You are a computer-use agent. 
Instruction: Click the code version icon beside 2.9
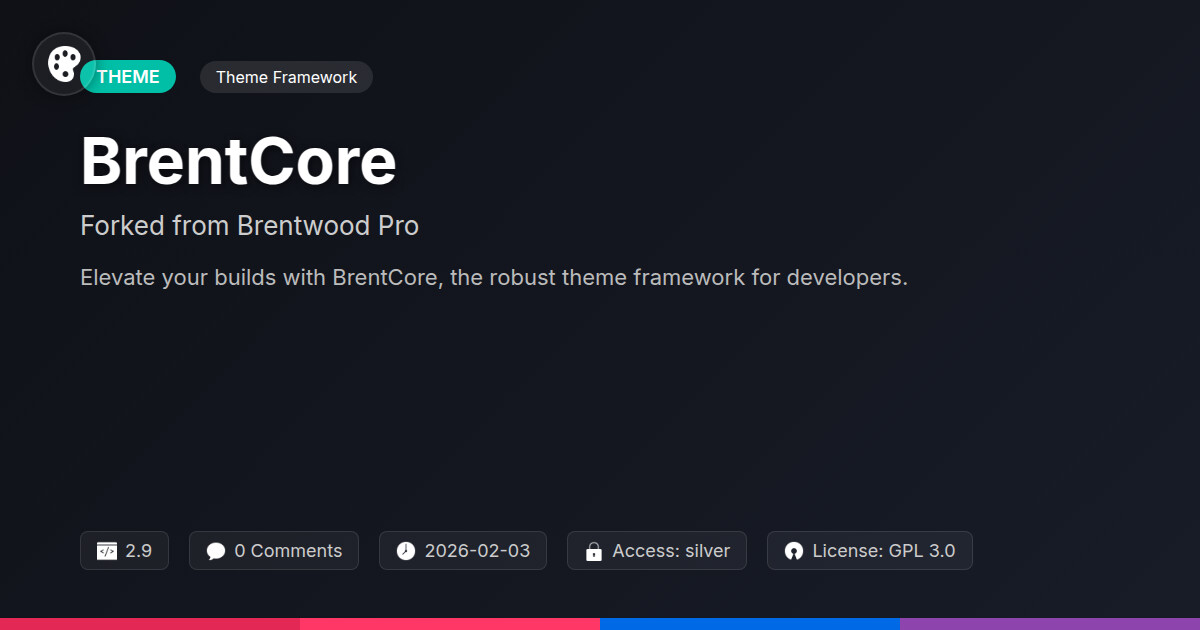coord(106,551)
